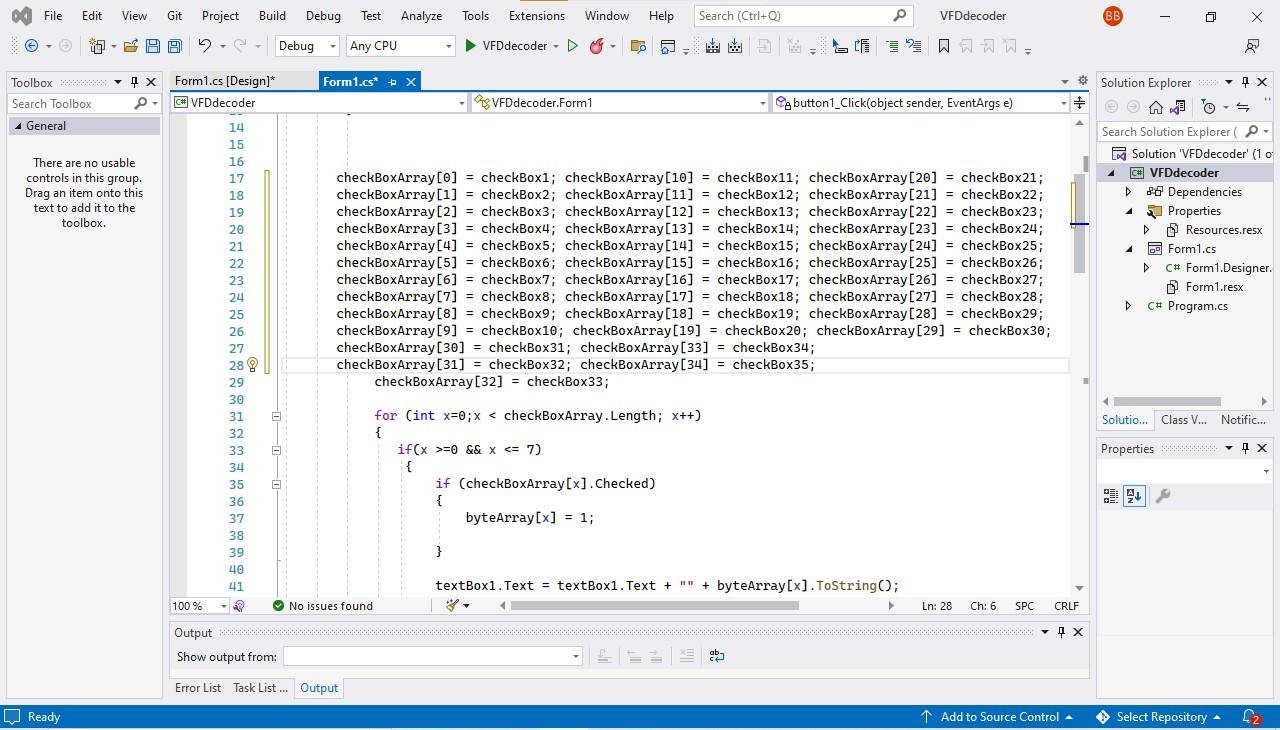The image size is (1280, 730).
Task: Open the Any CPU platform dropdown
Action: (x=401, y=46)
